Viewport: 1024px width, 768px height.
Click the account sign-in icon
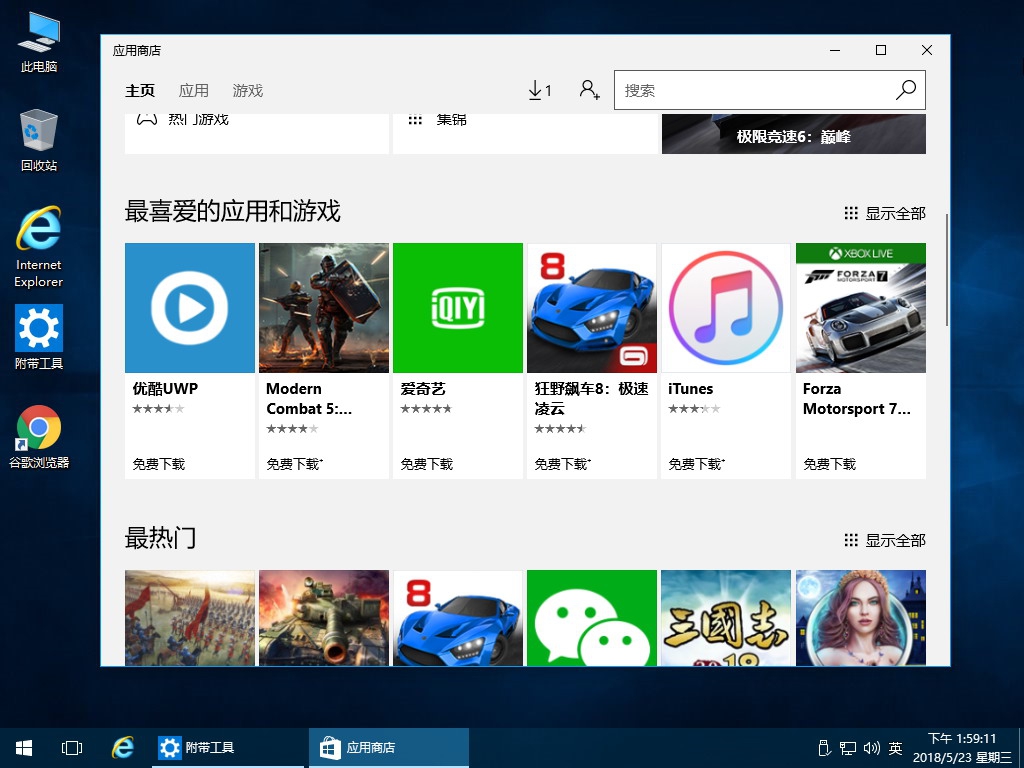589,90
